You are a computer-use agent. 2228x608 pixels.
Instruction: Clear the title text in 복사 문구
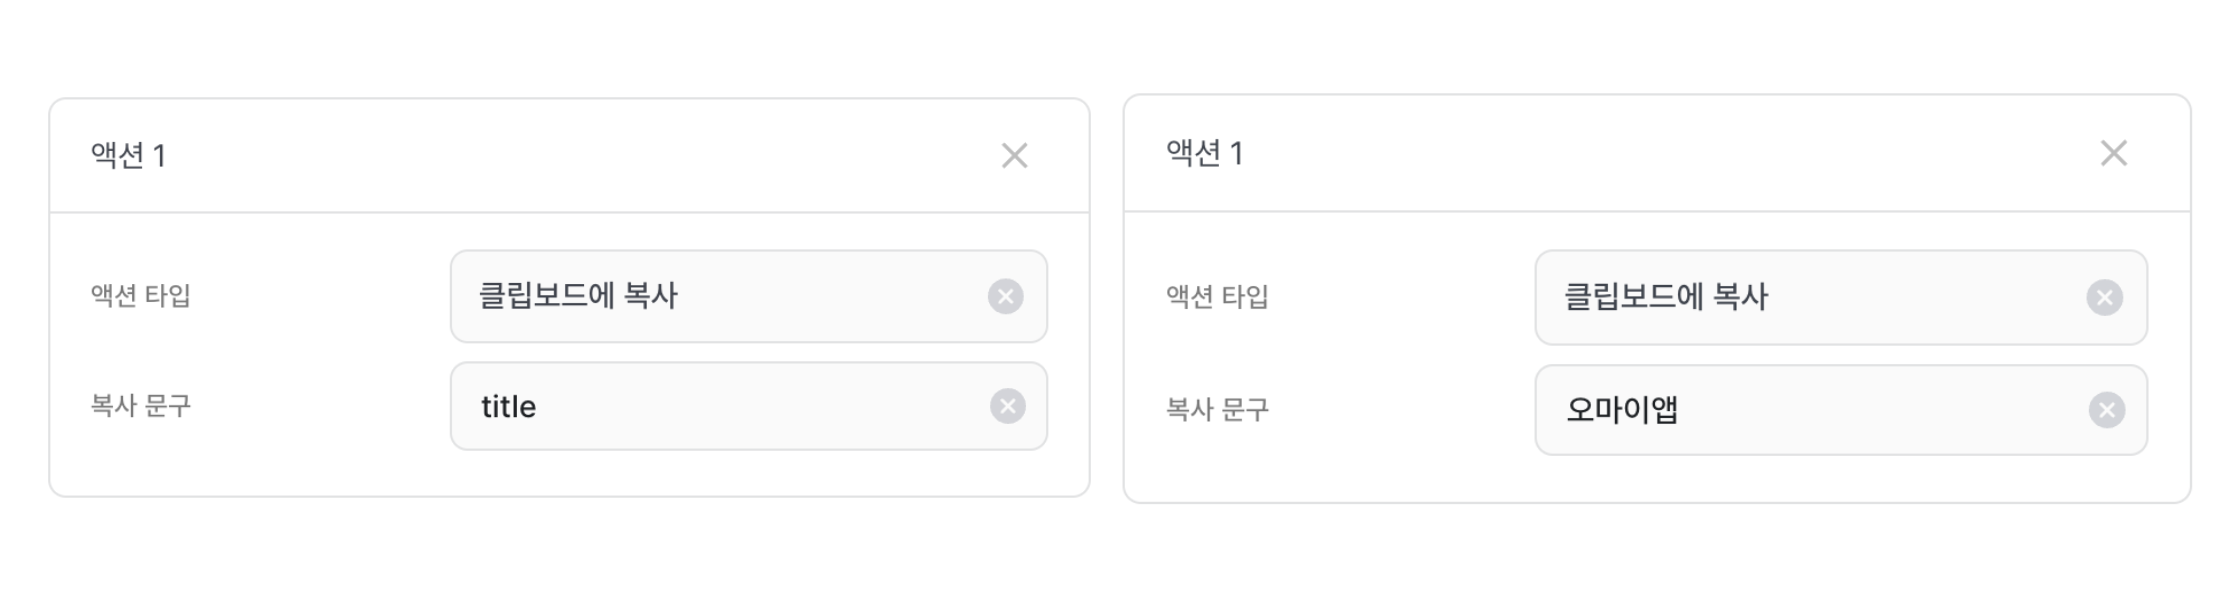[x=1007, y=406]
